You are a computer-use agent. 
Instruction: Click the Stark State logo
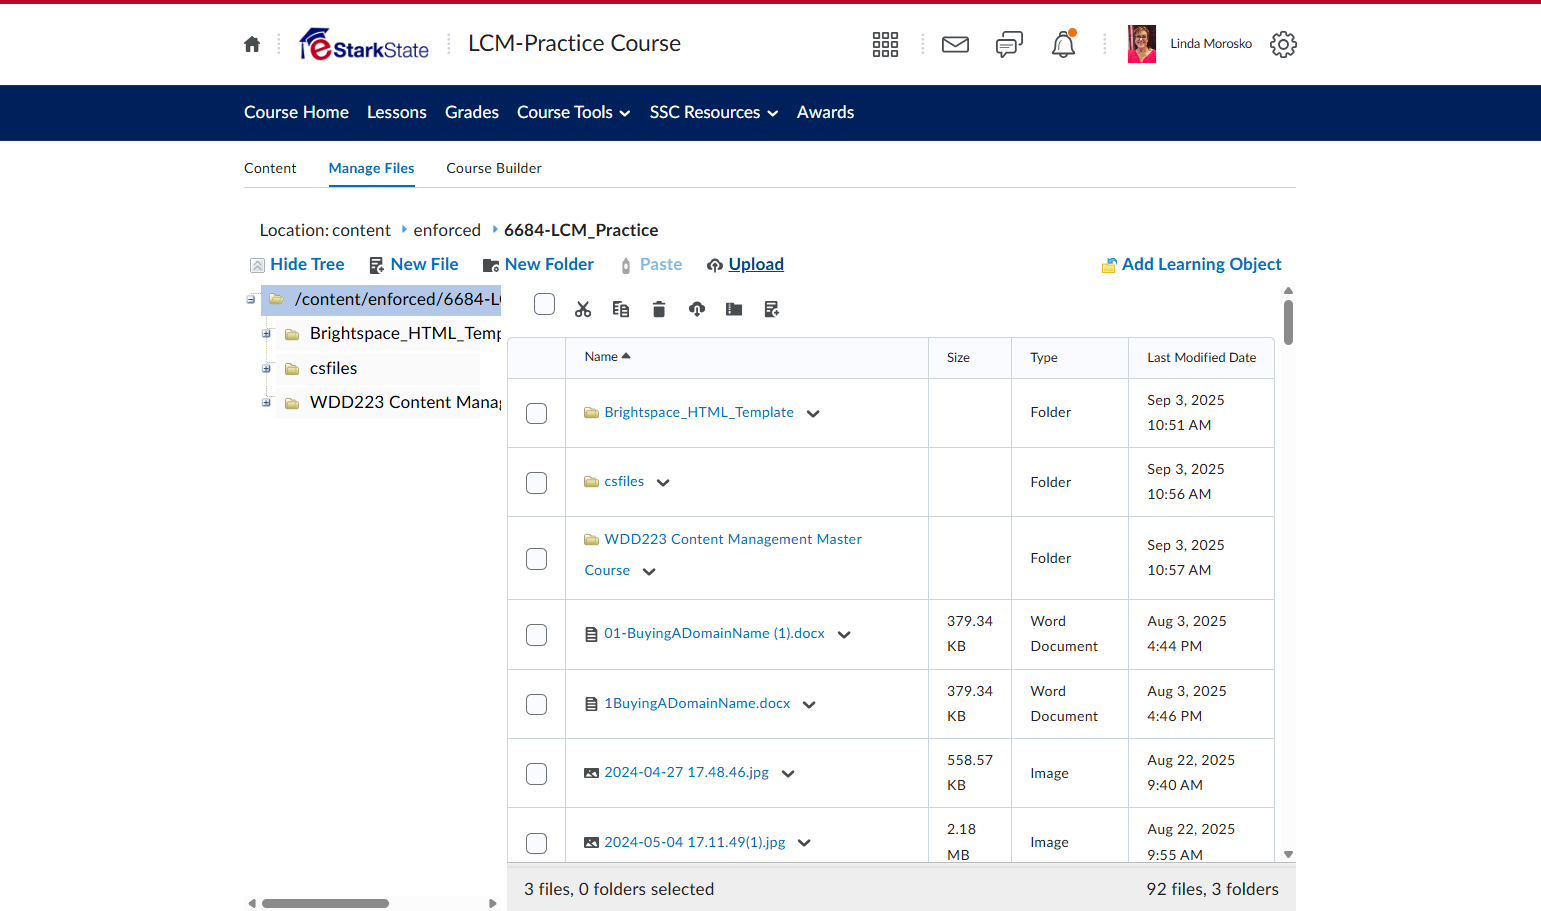tap(364, 44)
